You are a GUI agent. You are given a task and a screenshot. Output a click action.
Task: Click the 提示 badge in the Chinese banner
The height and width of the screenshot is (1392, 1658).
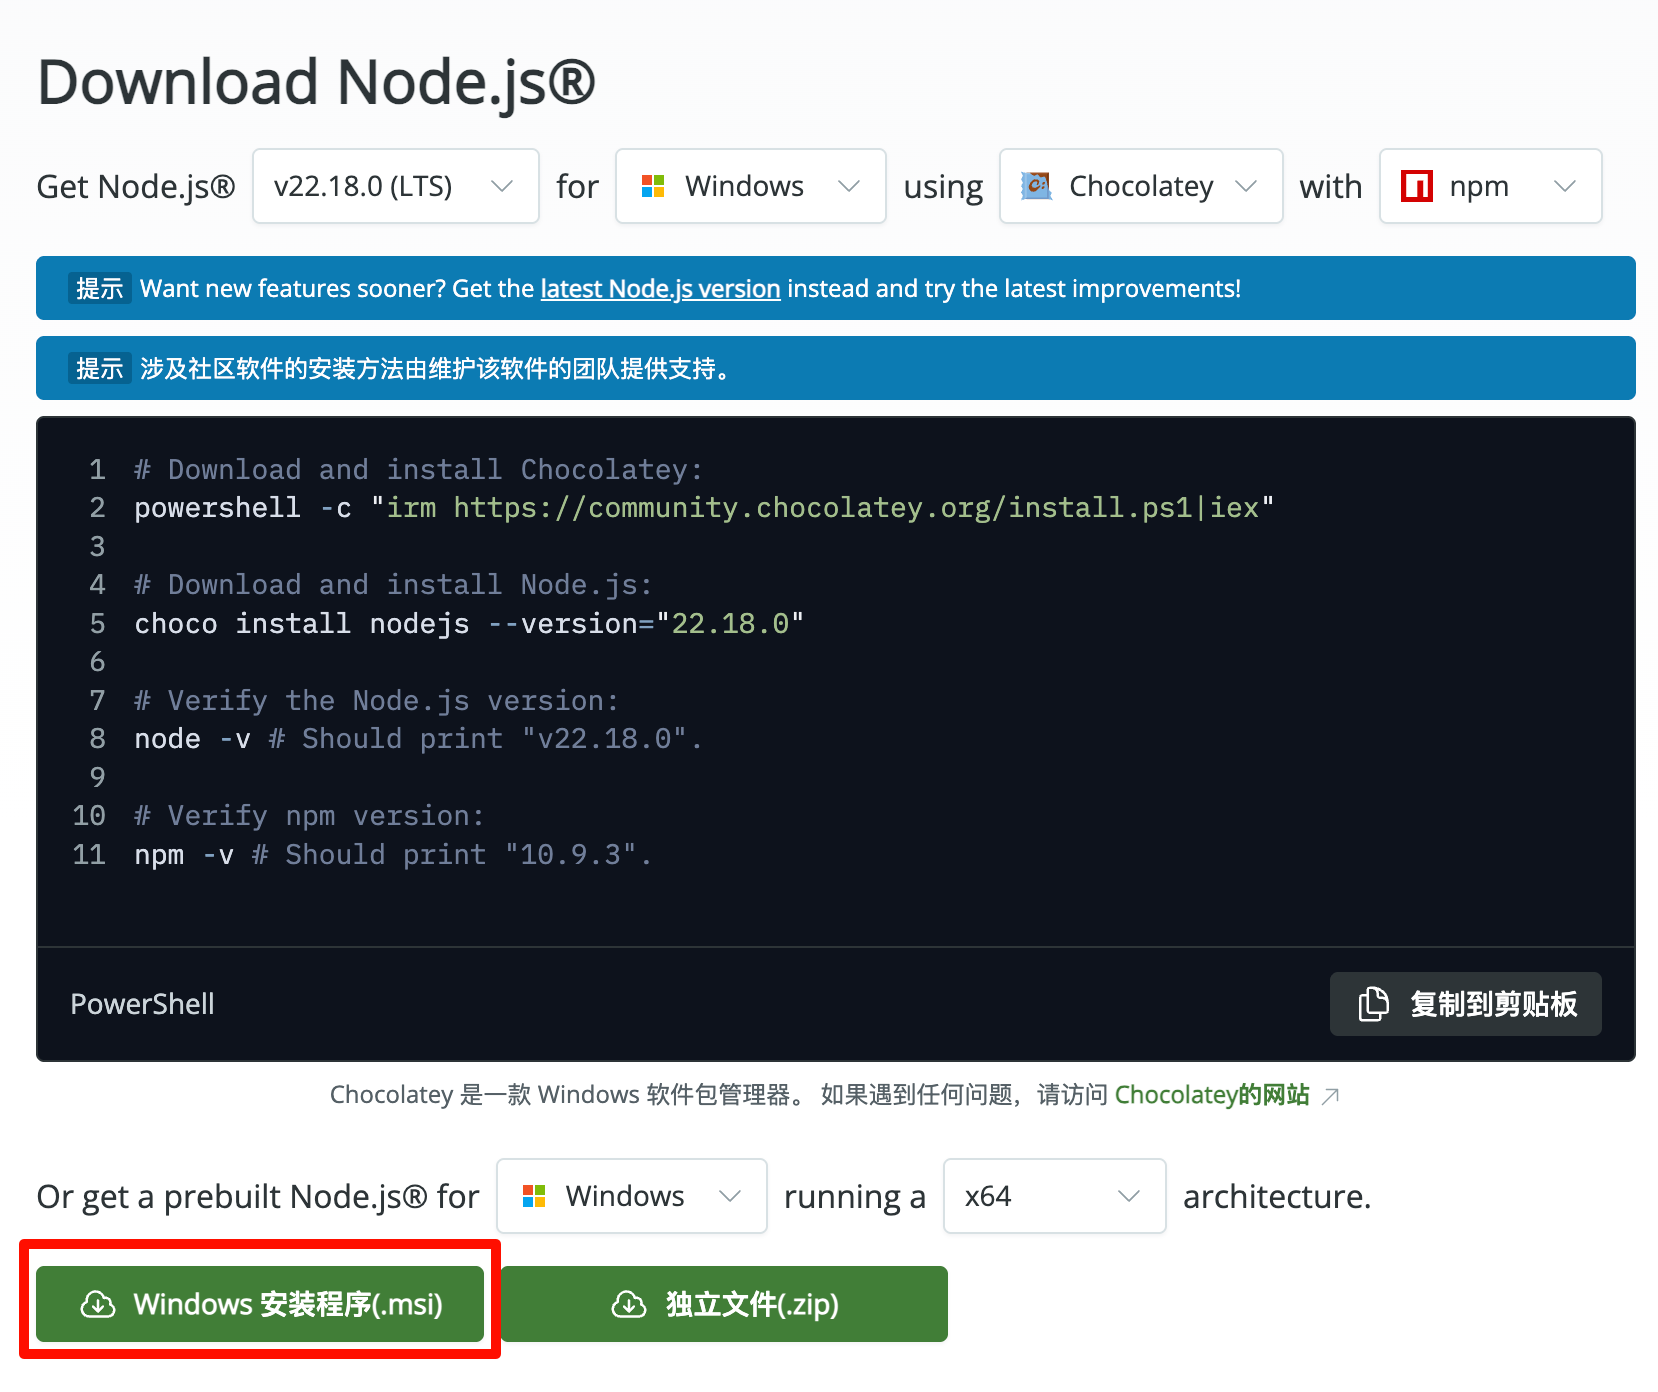pos(99,368)
